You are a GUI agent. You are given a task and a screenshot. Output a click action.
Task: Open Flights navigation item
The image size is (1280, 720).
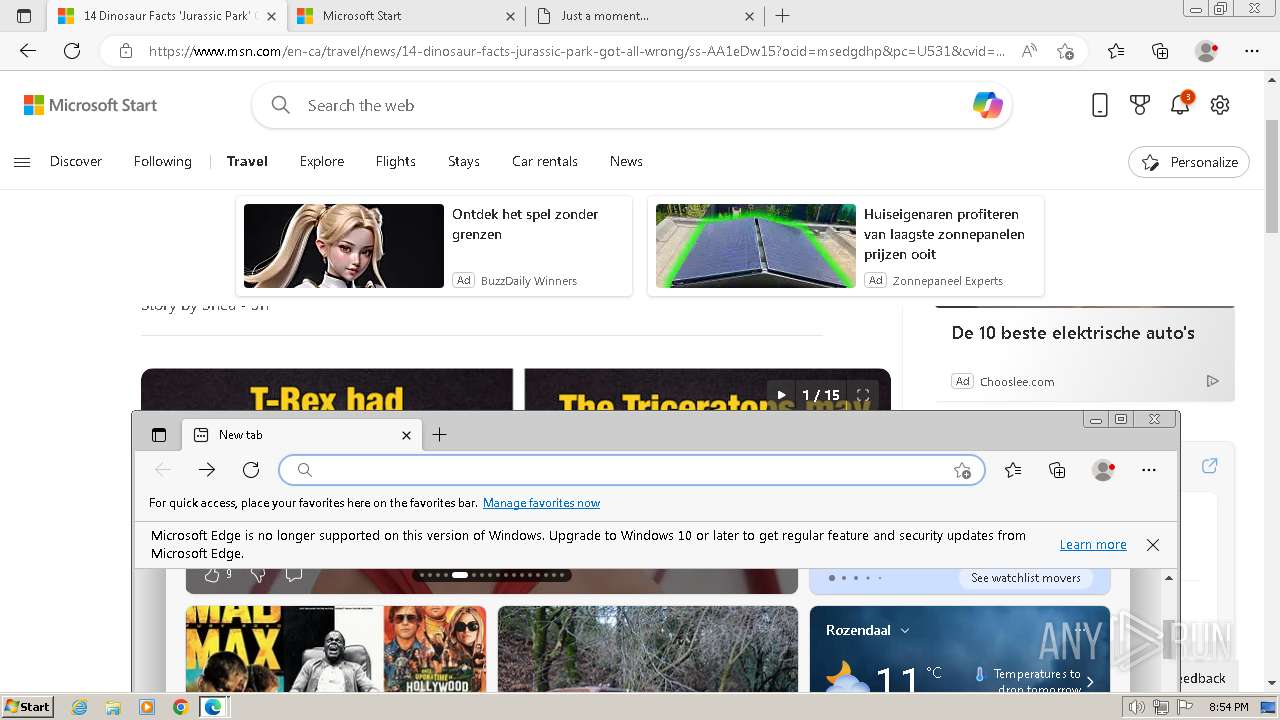tap(396, 162)
